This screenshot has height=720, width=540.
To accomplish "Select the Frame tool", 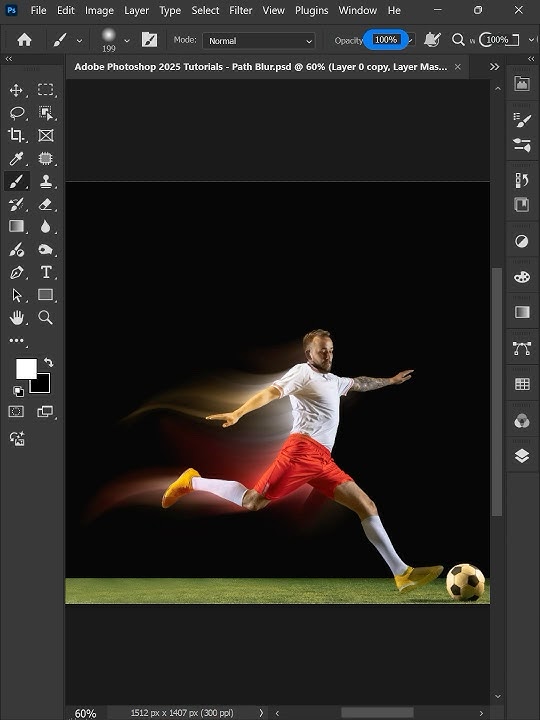I will 45,135.
